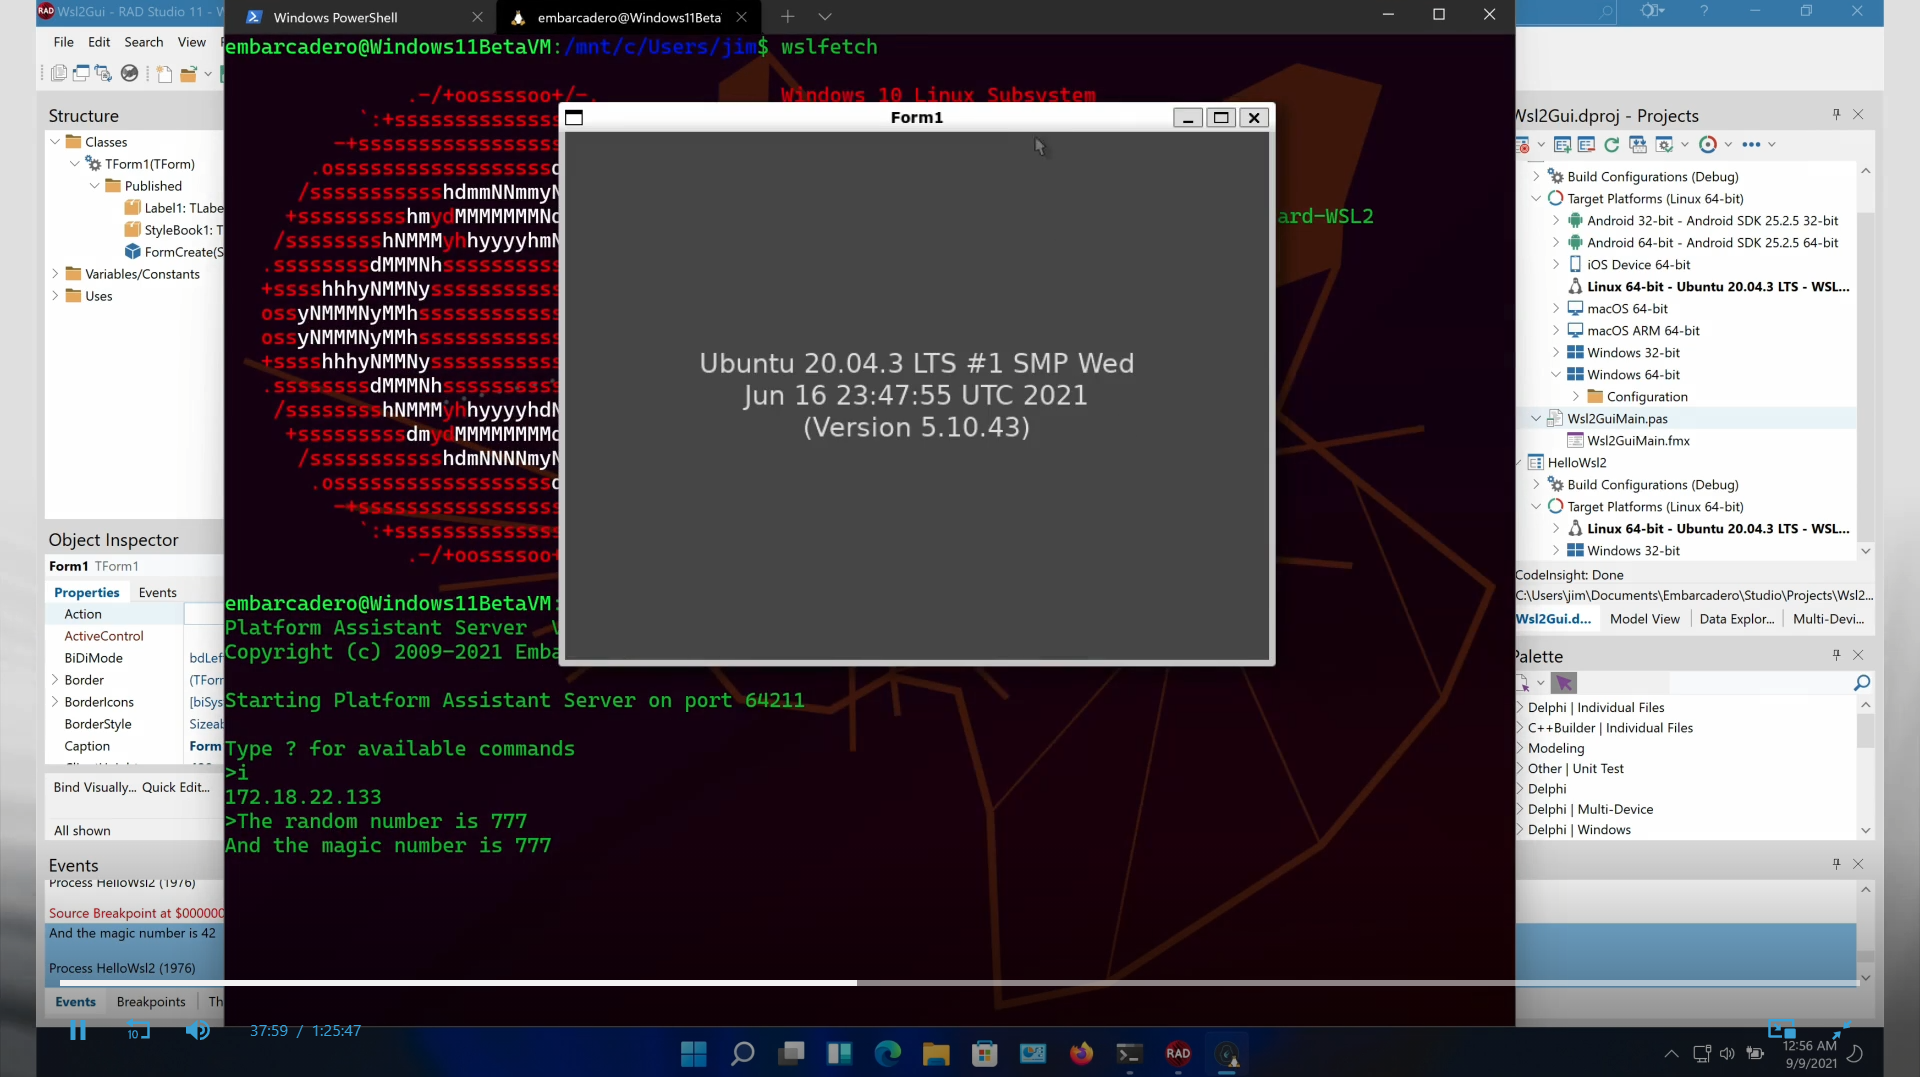Screen dimensions: 1920x1077
Task: Open Windows Terminal from the taskbar
Action: (x=1129, y=1053)
